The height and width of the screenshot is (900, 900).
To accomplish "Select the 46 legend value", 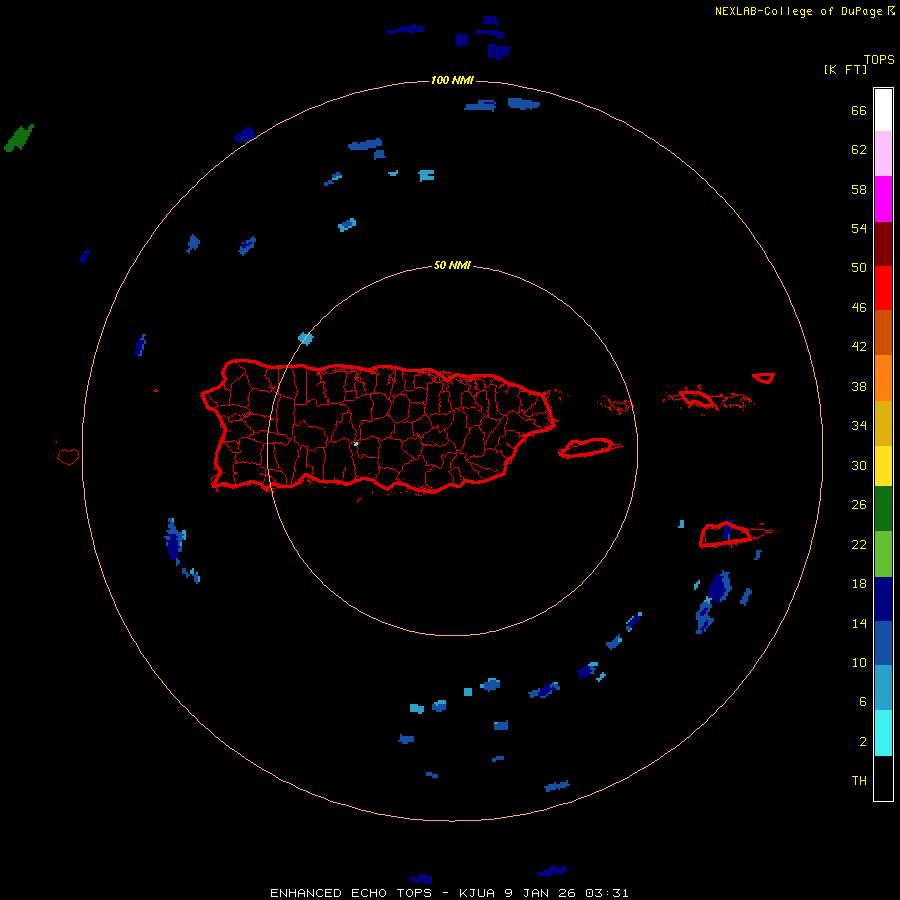I will [x=859, y=307].
